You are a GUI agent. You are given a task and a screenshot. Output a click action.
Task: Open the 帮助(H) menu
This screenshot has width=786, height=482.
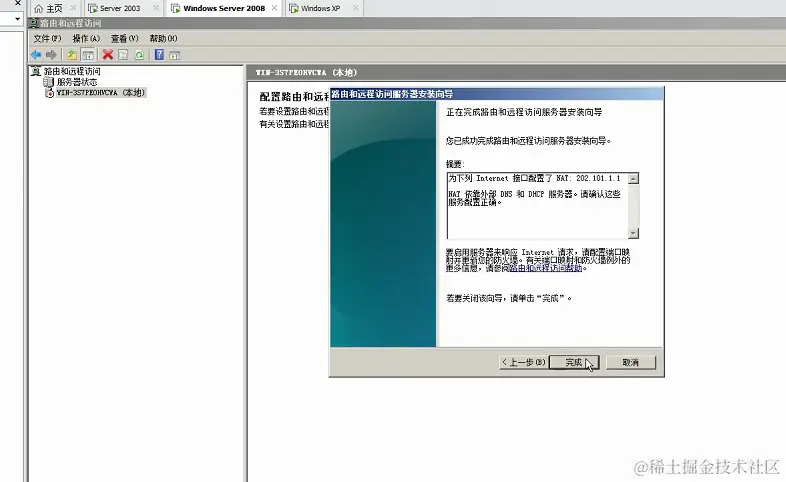tap(163, 38)
